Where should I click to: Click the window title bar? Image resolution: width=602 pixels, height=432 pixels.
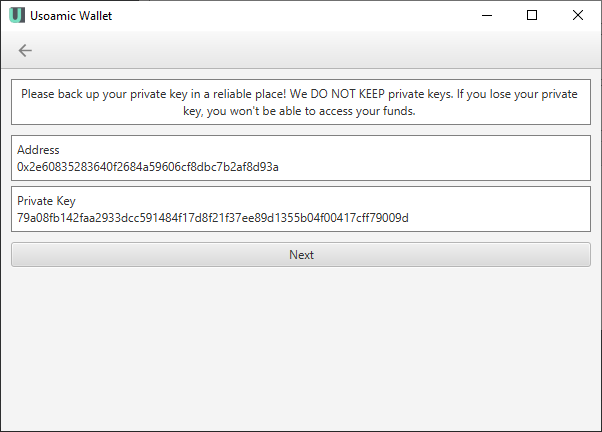click(x=292, y=15)
